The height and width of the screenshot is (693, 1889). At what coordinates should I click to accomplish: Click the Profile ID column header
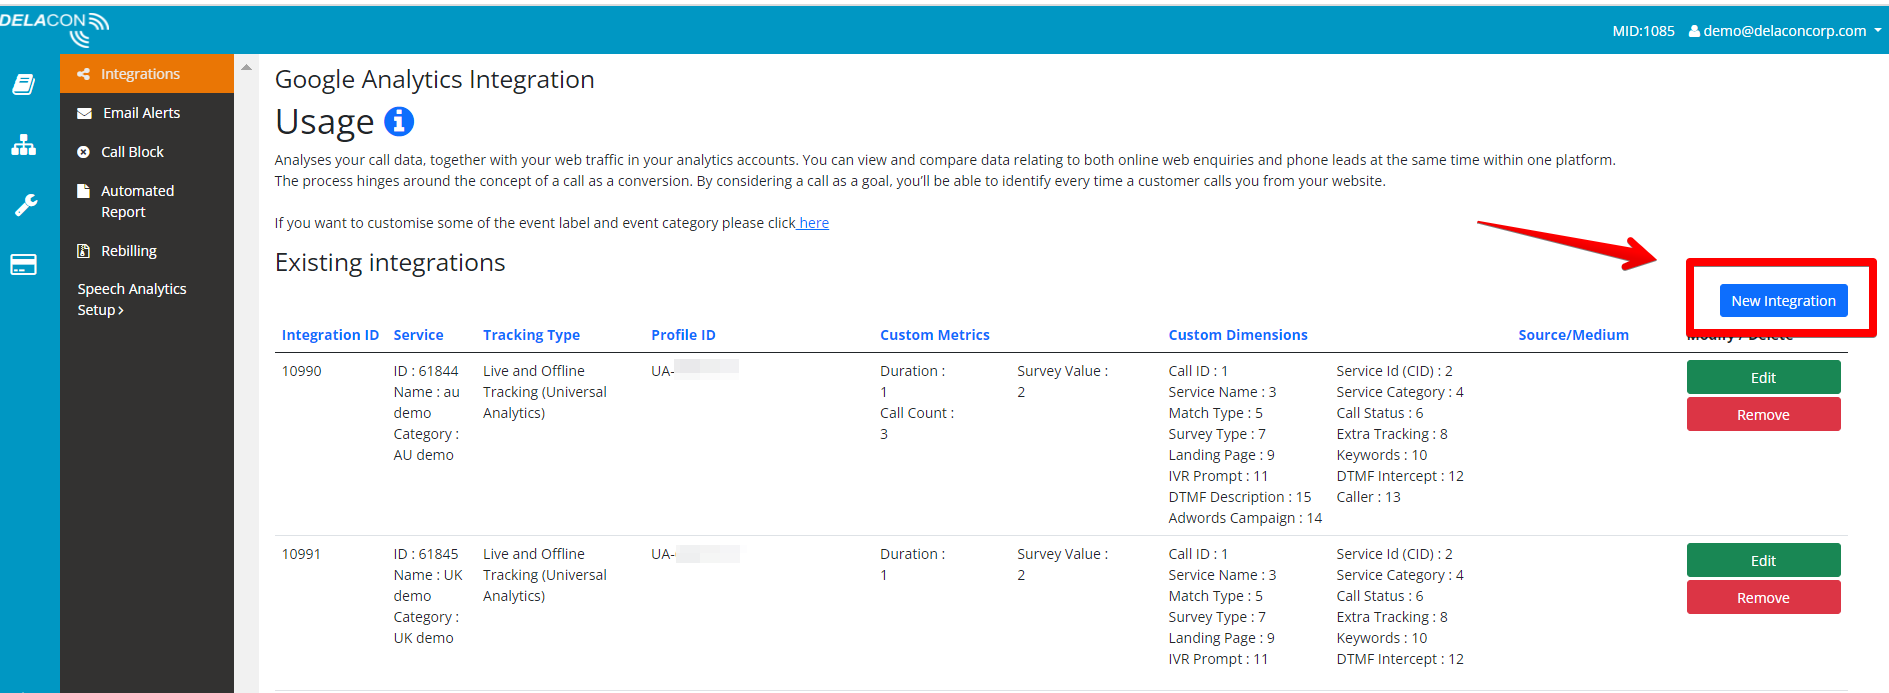click(x=683, y=335)
